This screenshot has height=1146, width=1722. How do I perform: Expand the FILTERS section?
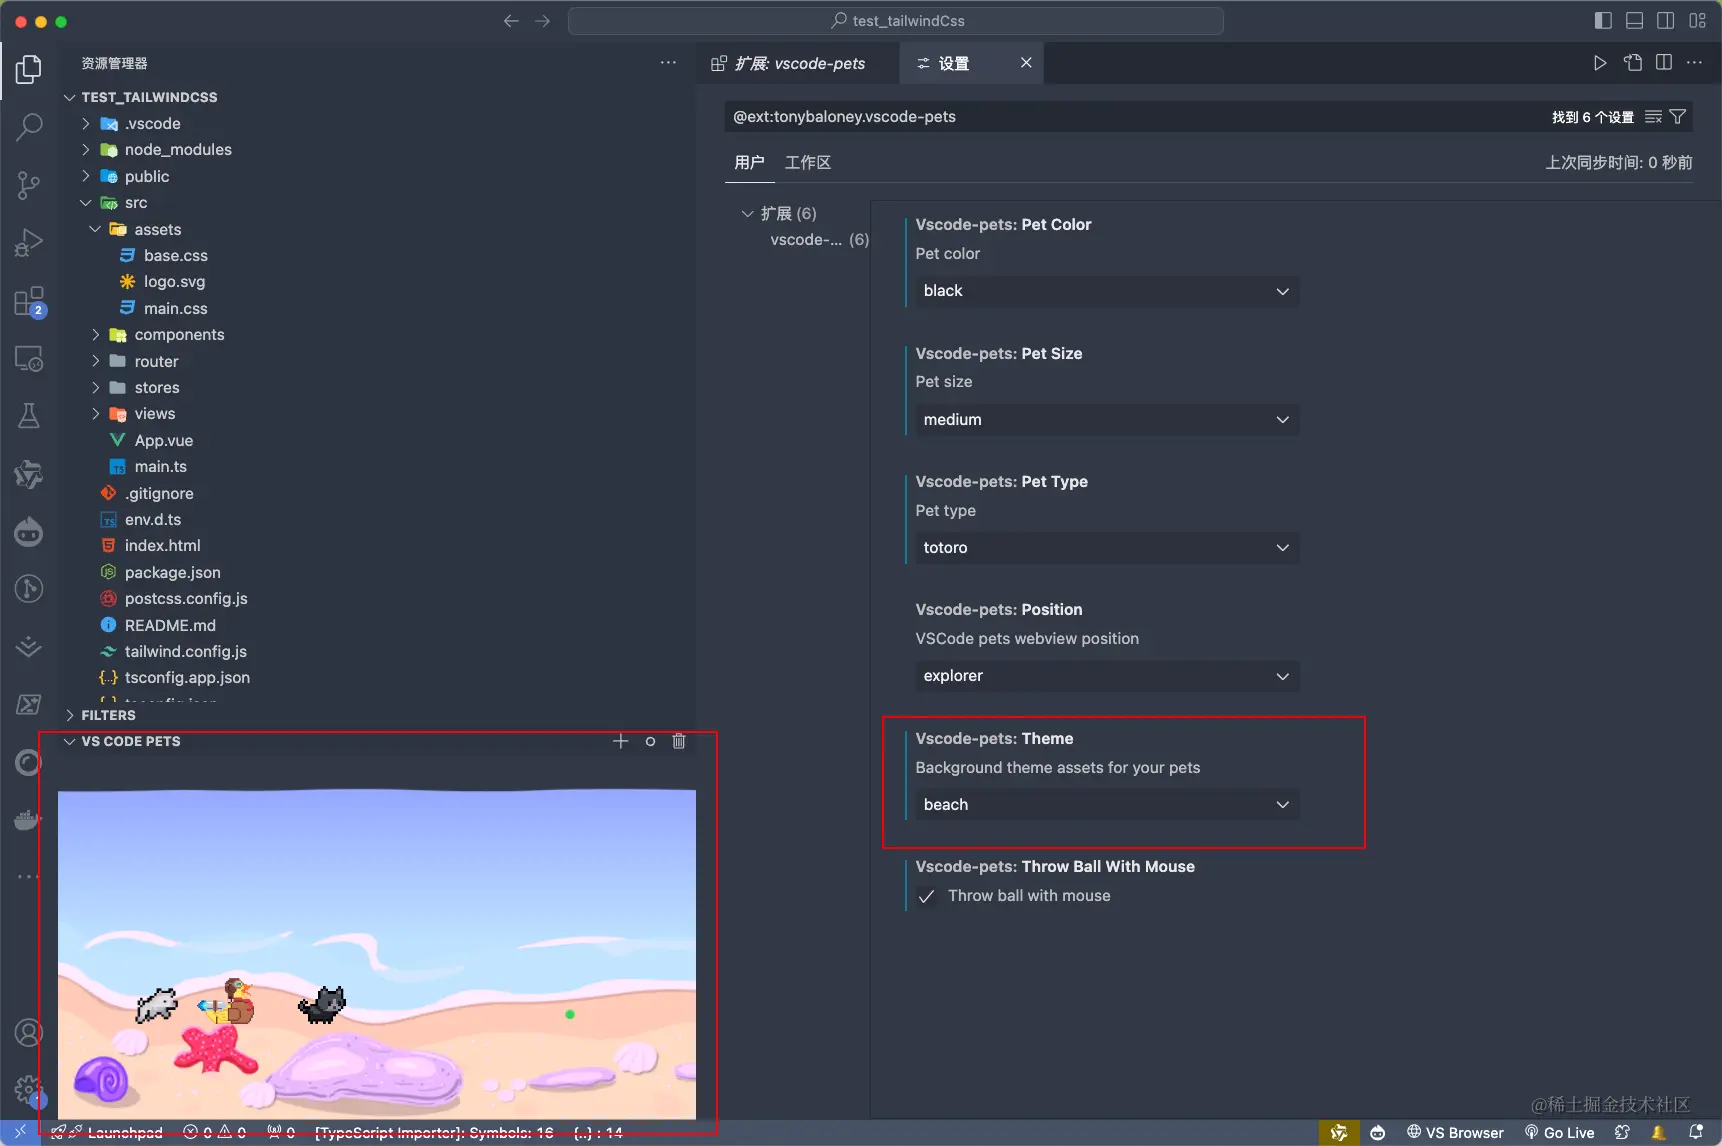70,715
